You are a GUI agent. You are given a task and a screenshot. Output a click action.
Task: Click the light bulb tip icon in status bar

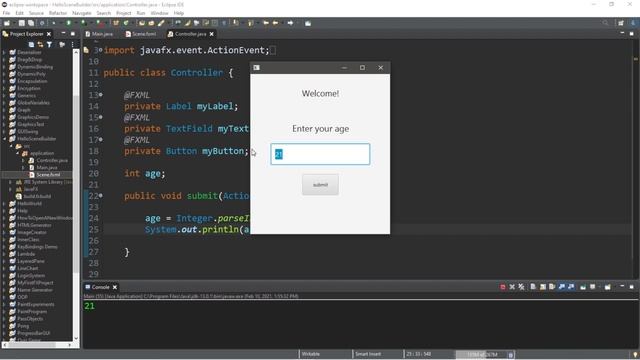(x=635, y=355)
